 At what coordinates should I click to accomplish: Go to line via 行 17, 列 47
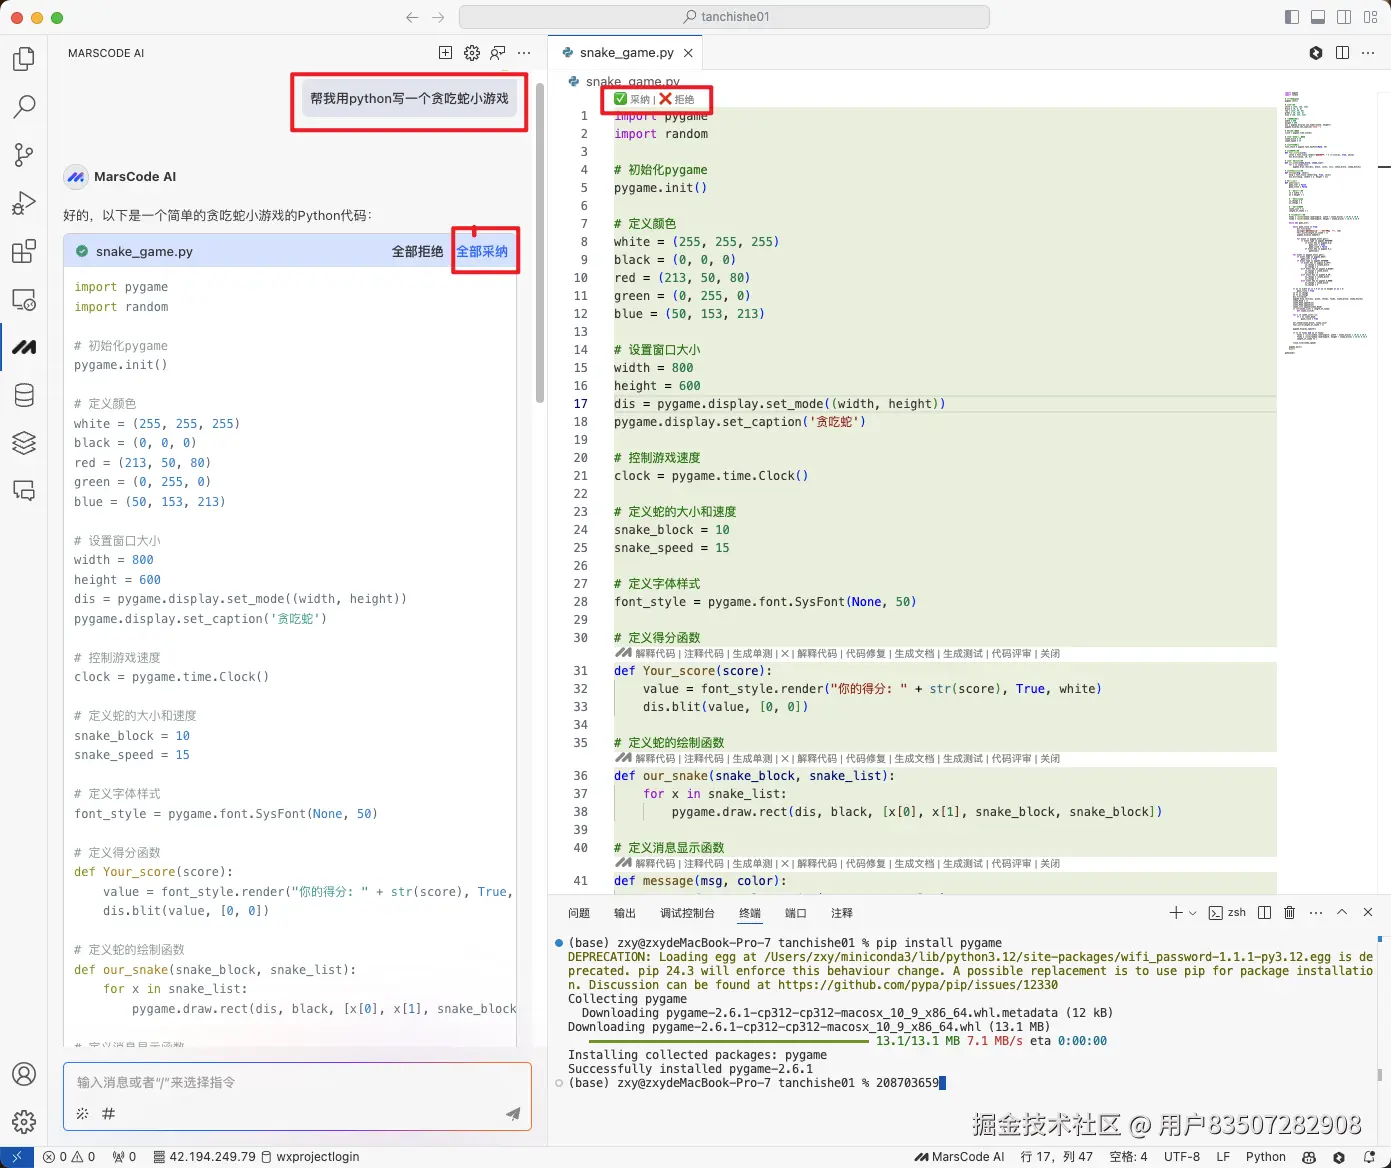pos(1057,1157)
